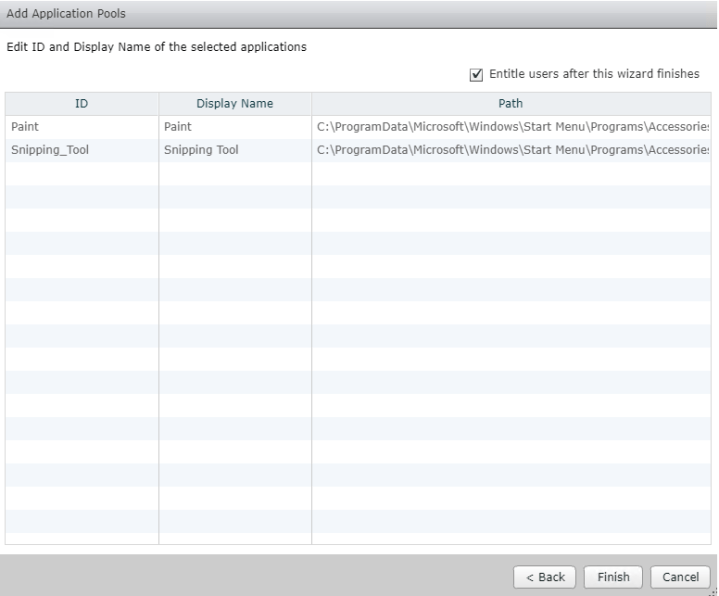The width and height of the screenshot is (719, 596).
Task: Sort by the ID column header
Action: point(81,102)
